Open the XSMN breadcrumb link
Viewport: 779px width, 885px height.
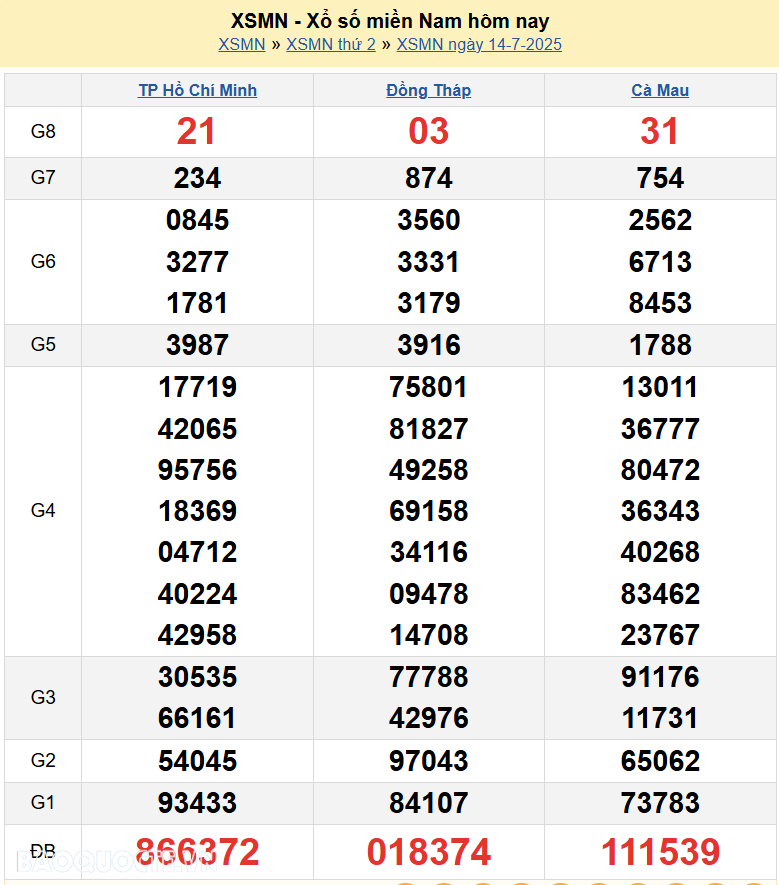[x=242, y=44]
